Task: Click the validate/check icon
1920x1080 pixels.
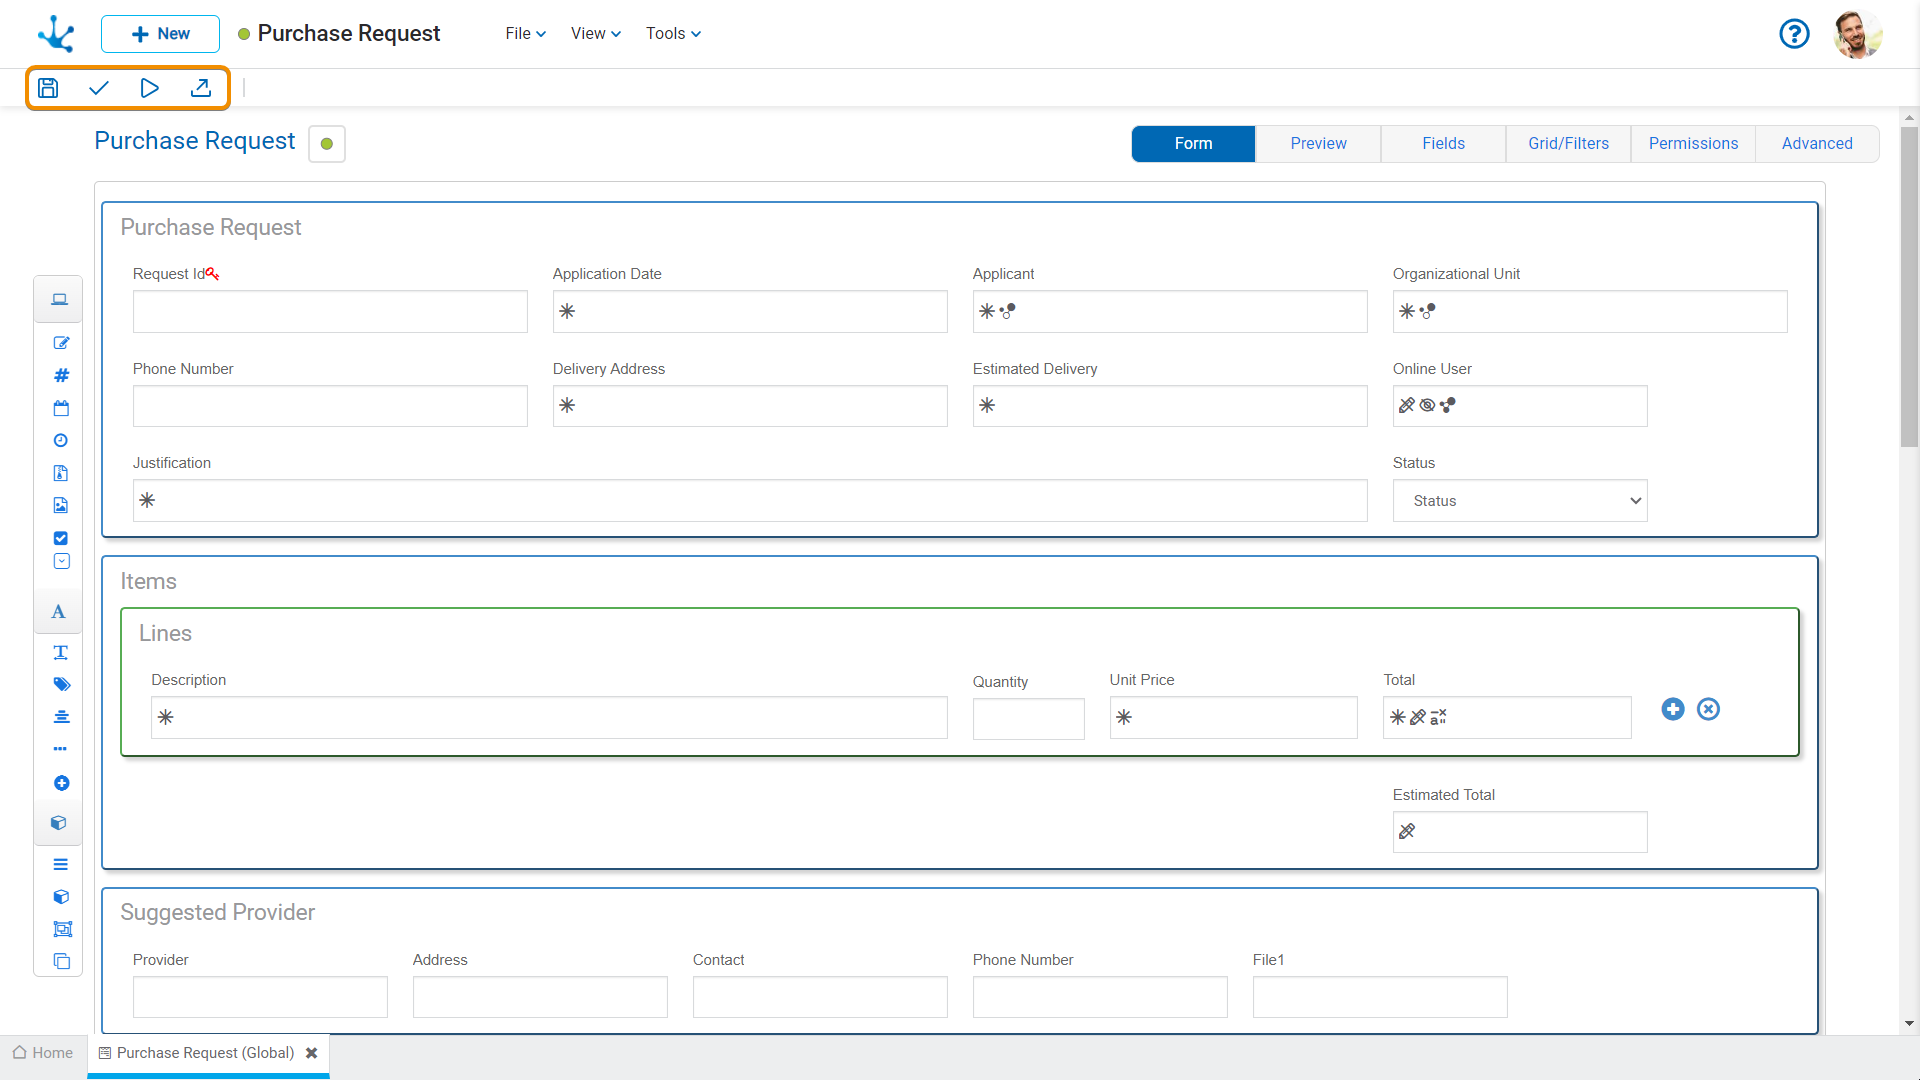Action: click(99, 87)
